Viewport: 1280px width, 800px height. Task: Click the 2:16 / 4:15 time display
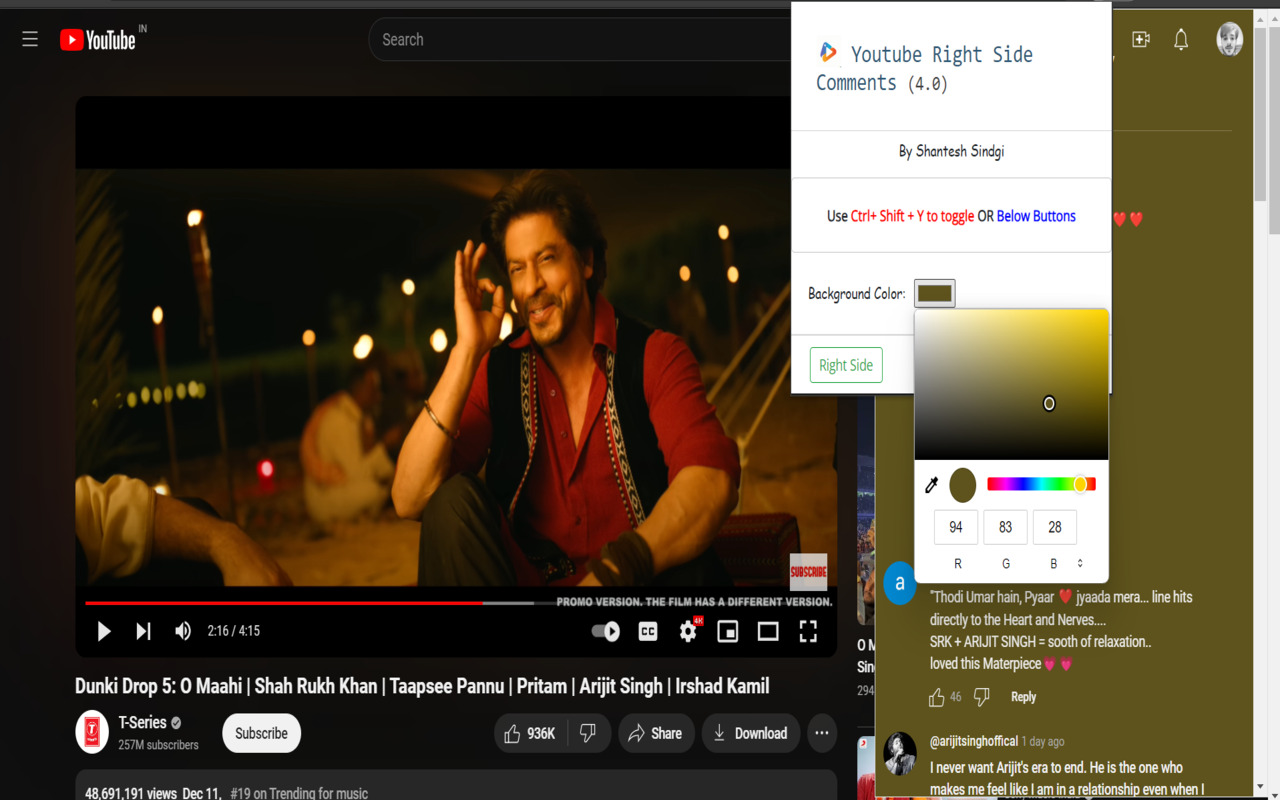pyautogui.click(x=233, y=631)
